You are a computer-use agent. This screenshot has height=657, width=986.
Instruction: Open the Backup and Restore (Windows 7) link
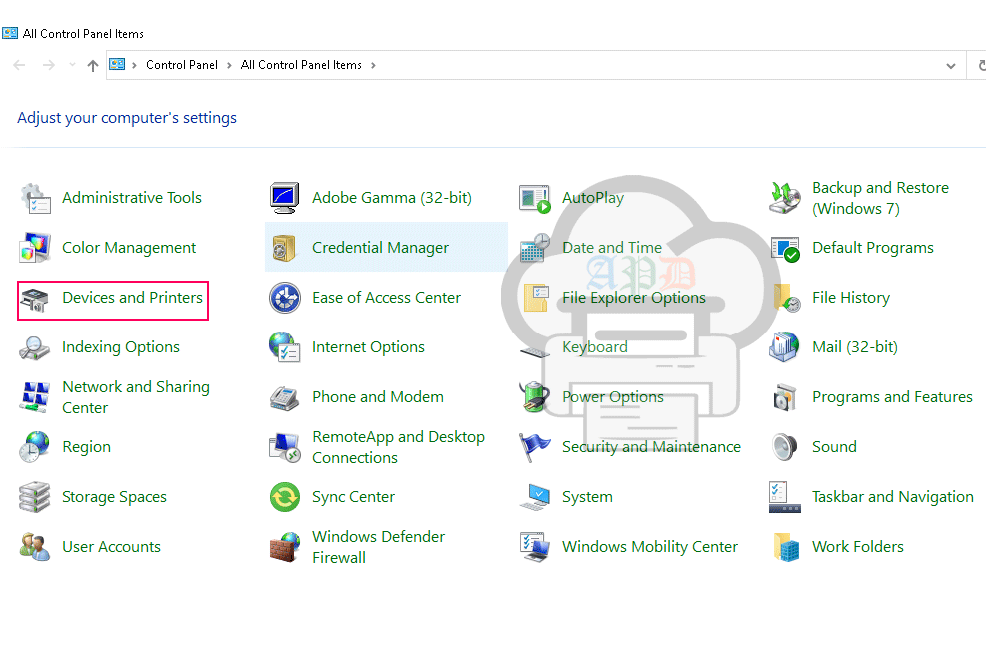coord(880,198)
